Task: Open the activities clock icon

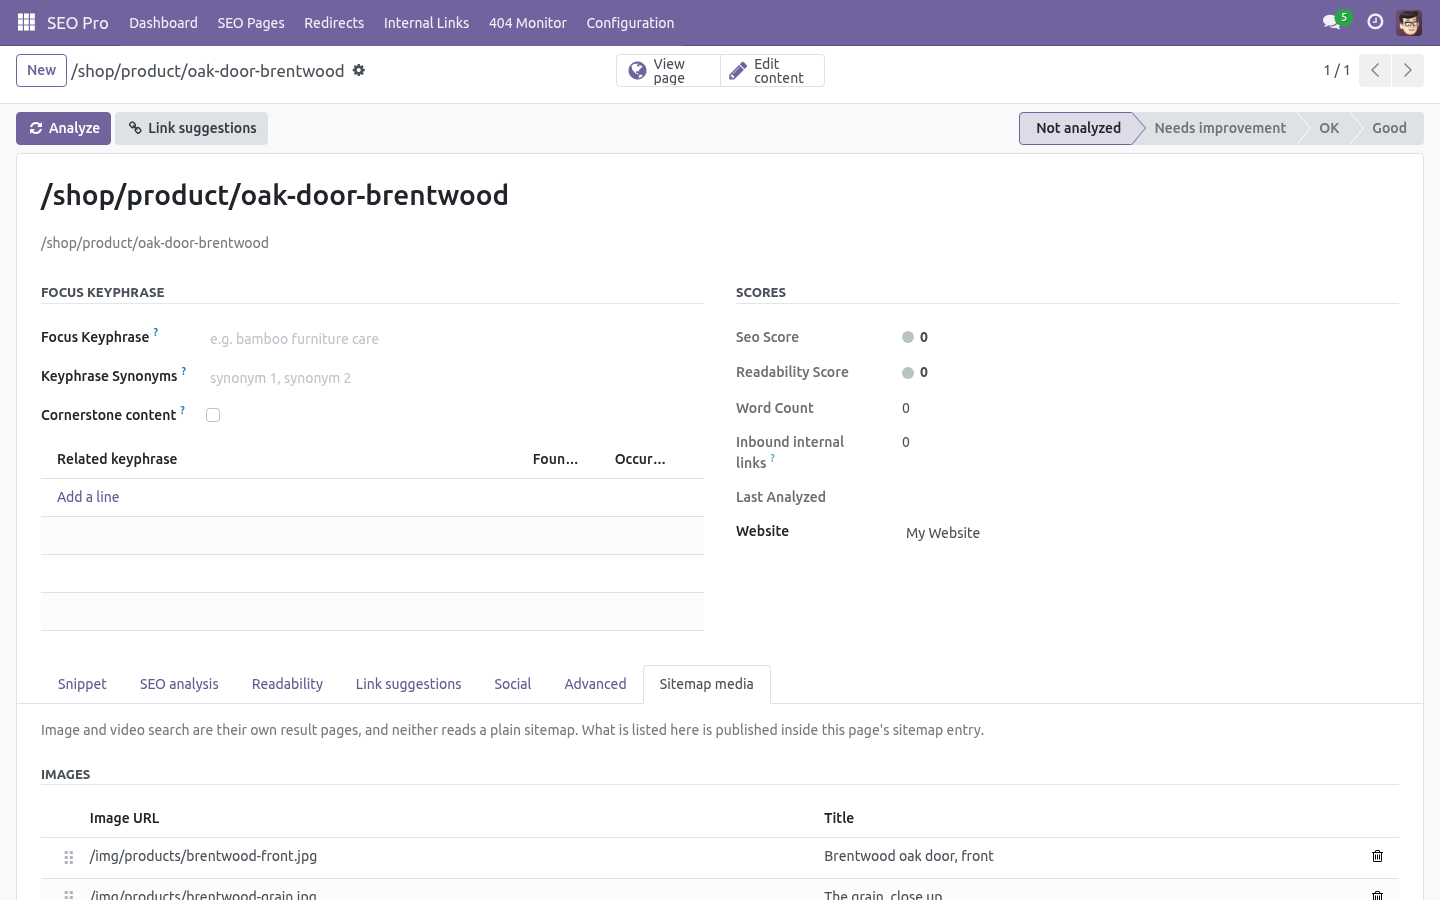Action: click(x=1375, y=22)
